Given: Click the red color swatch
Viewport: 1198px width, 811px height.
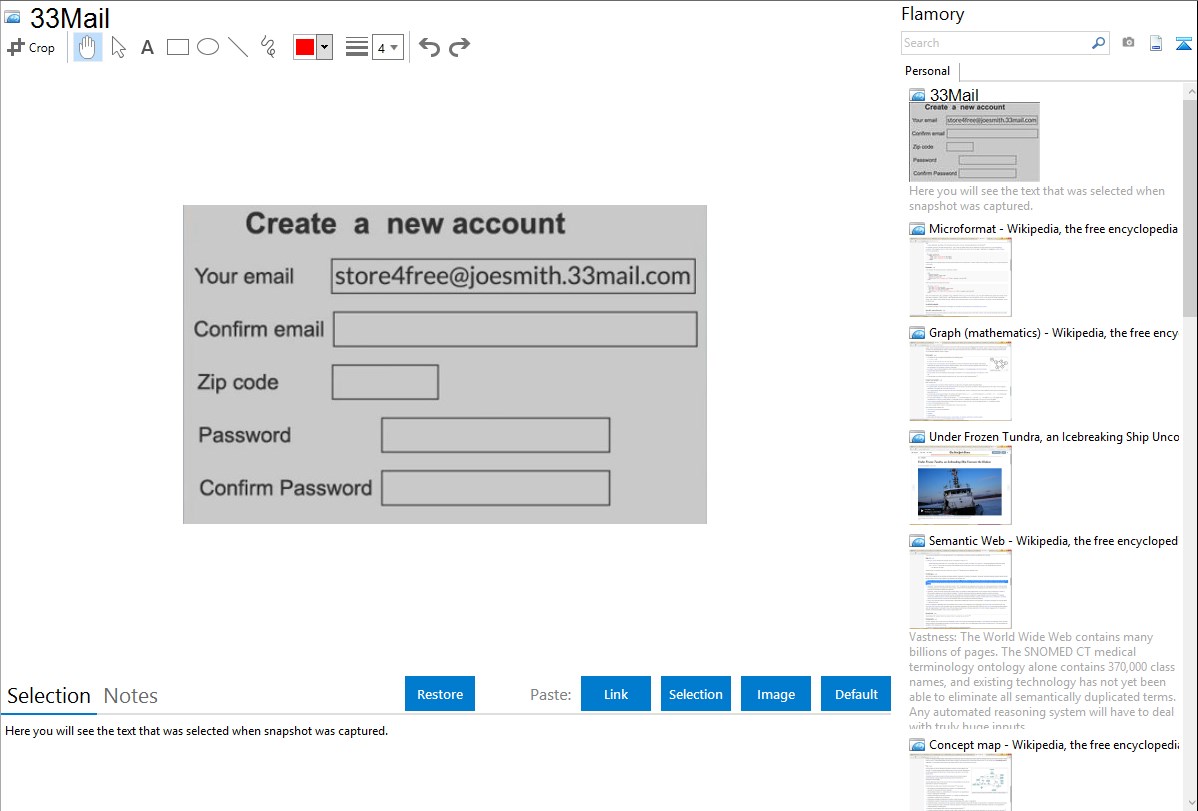Looking at the screenshot, I should click(x=305, y=47).
